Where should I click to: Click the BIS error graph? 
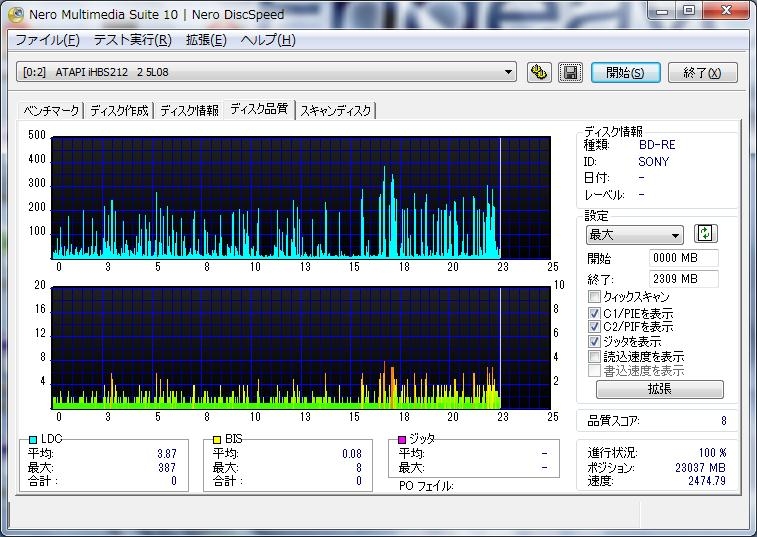tap(301, 348)
